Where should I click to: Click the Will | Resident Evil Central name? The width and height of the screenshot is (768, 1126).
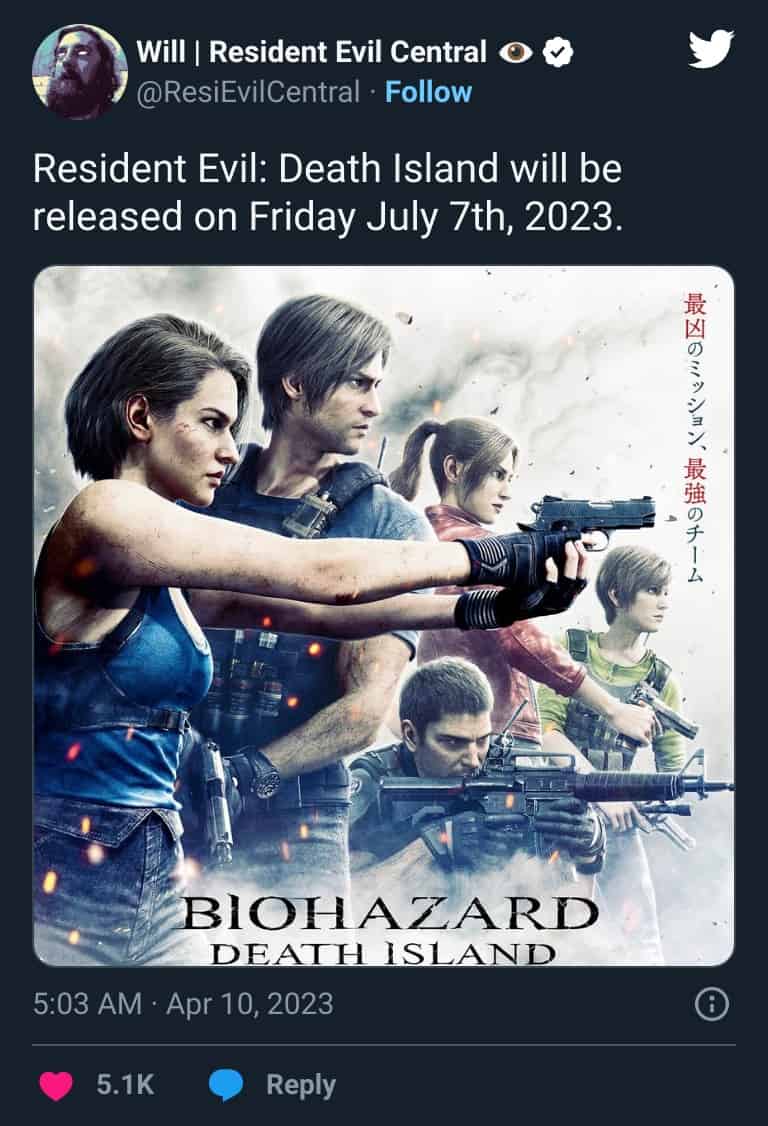tap(311, 52)
